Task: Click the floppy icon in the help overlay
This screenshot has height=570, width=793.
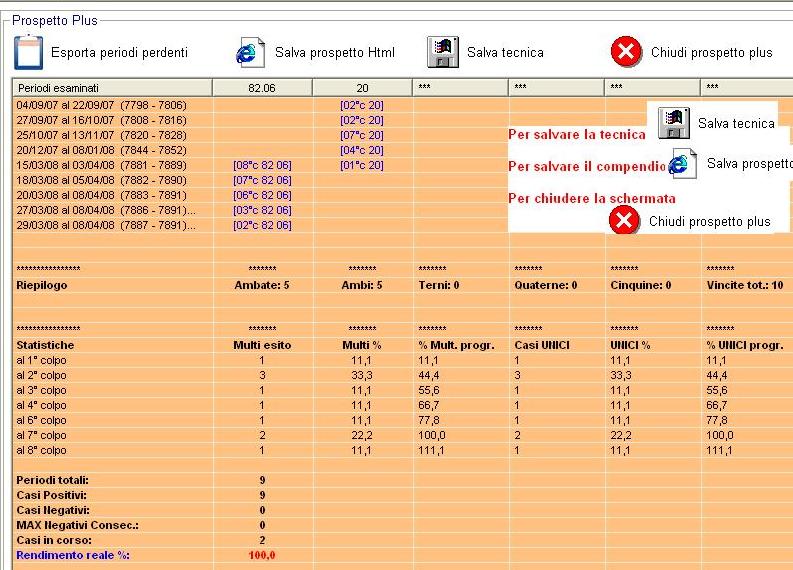Action: pyautogui.click(x=674, y=123)
